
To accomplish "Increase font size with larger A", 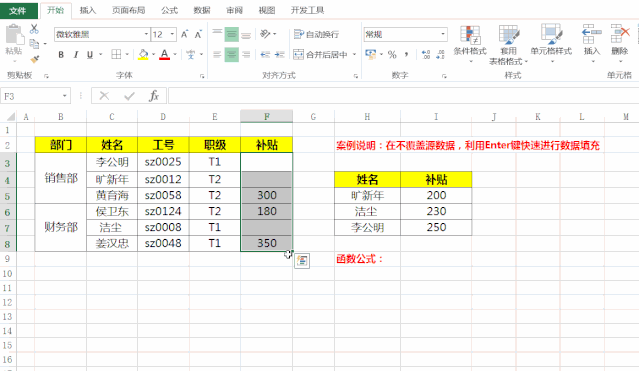I will pyautogui.click(x=185, y=35).
